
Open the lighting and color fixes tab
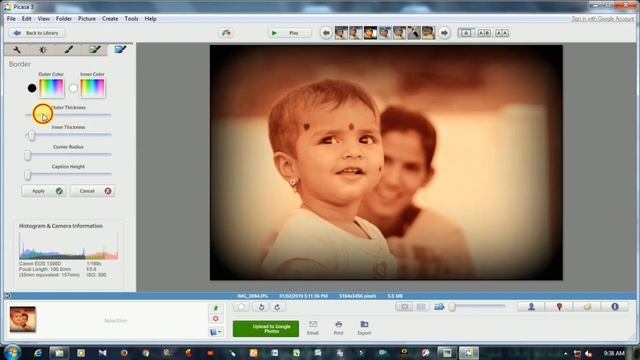pos(42,50)
